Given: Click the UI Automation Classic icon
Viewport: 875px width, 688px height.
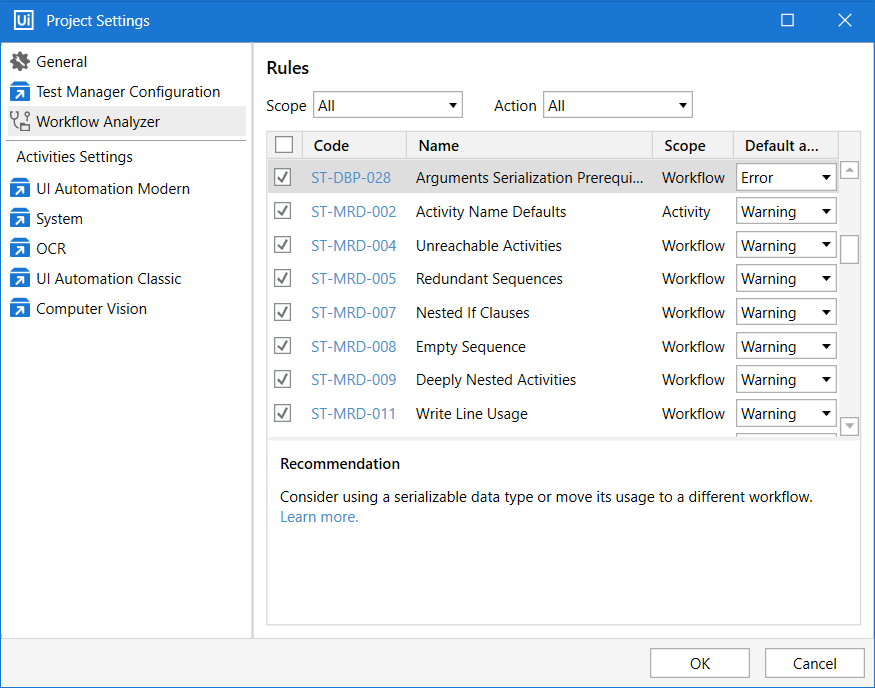Looking at the screenshot, I should [x=20, y=279].
